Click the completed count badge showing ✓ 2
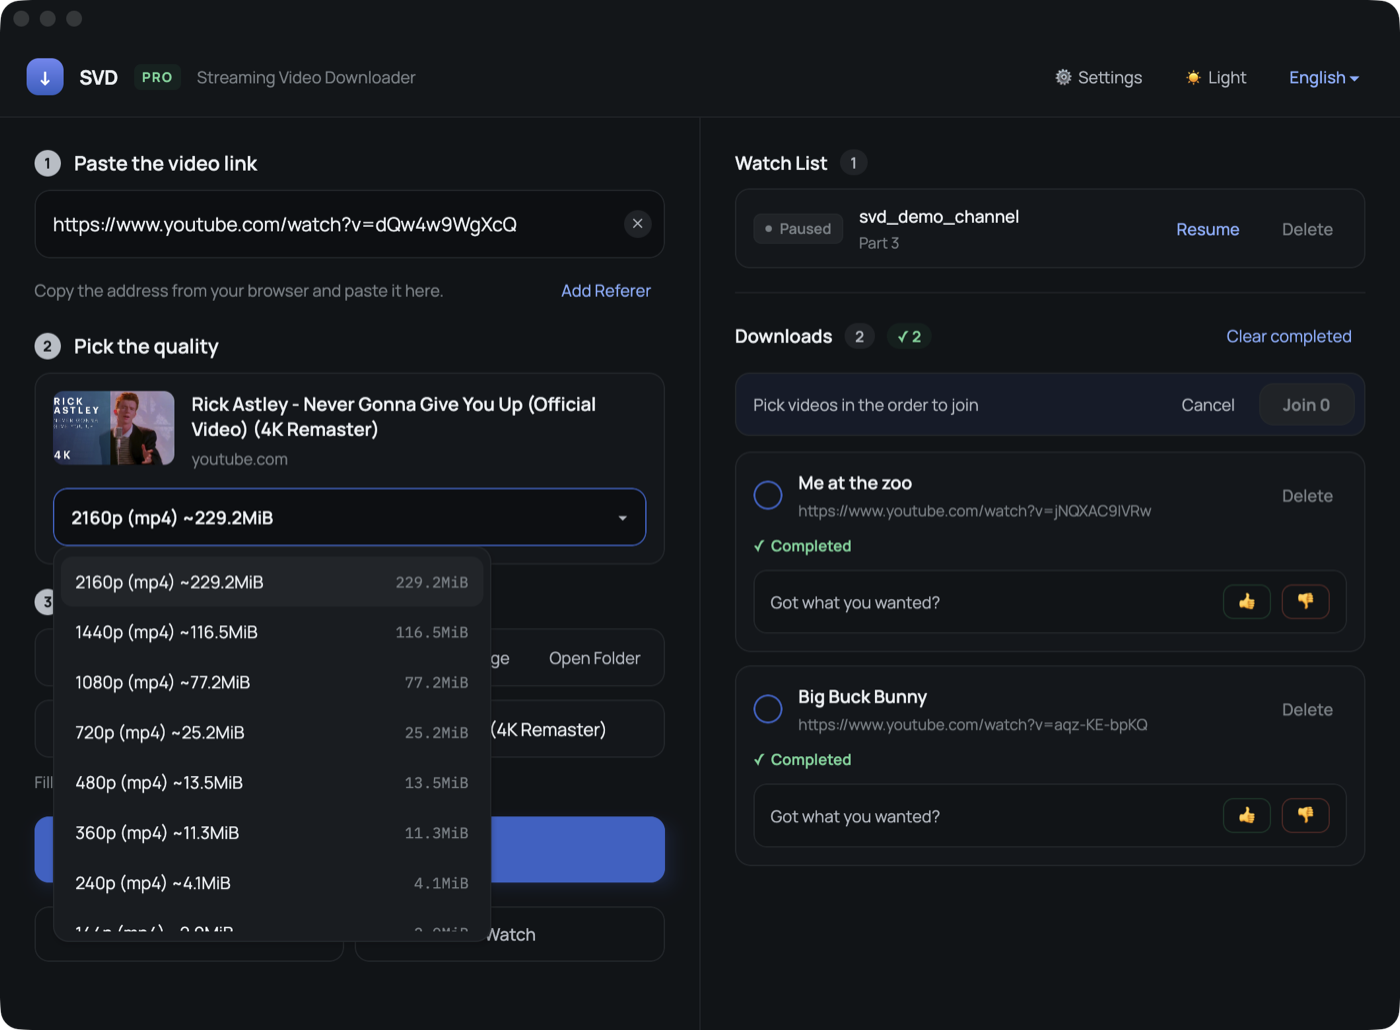Screen dimensions: 1400x1030 point(909,336)
